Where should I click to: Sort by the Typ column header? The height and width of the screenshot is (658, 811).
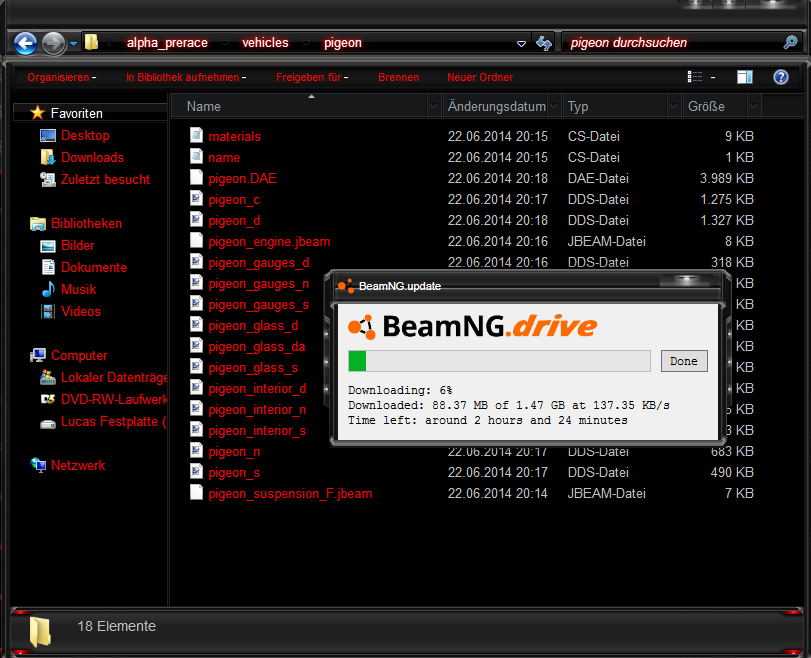tap(615, 106)
